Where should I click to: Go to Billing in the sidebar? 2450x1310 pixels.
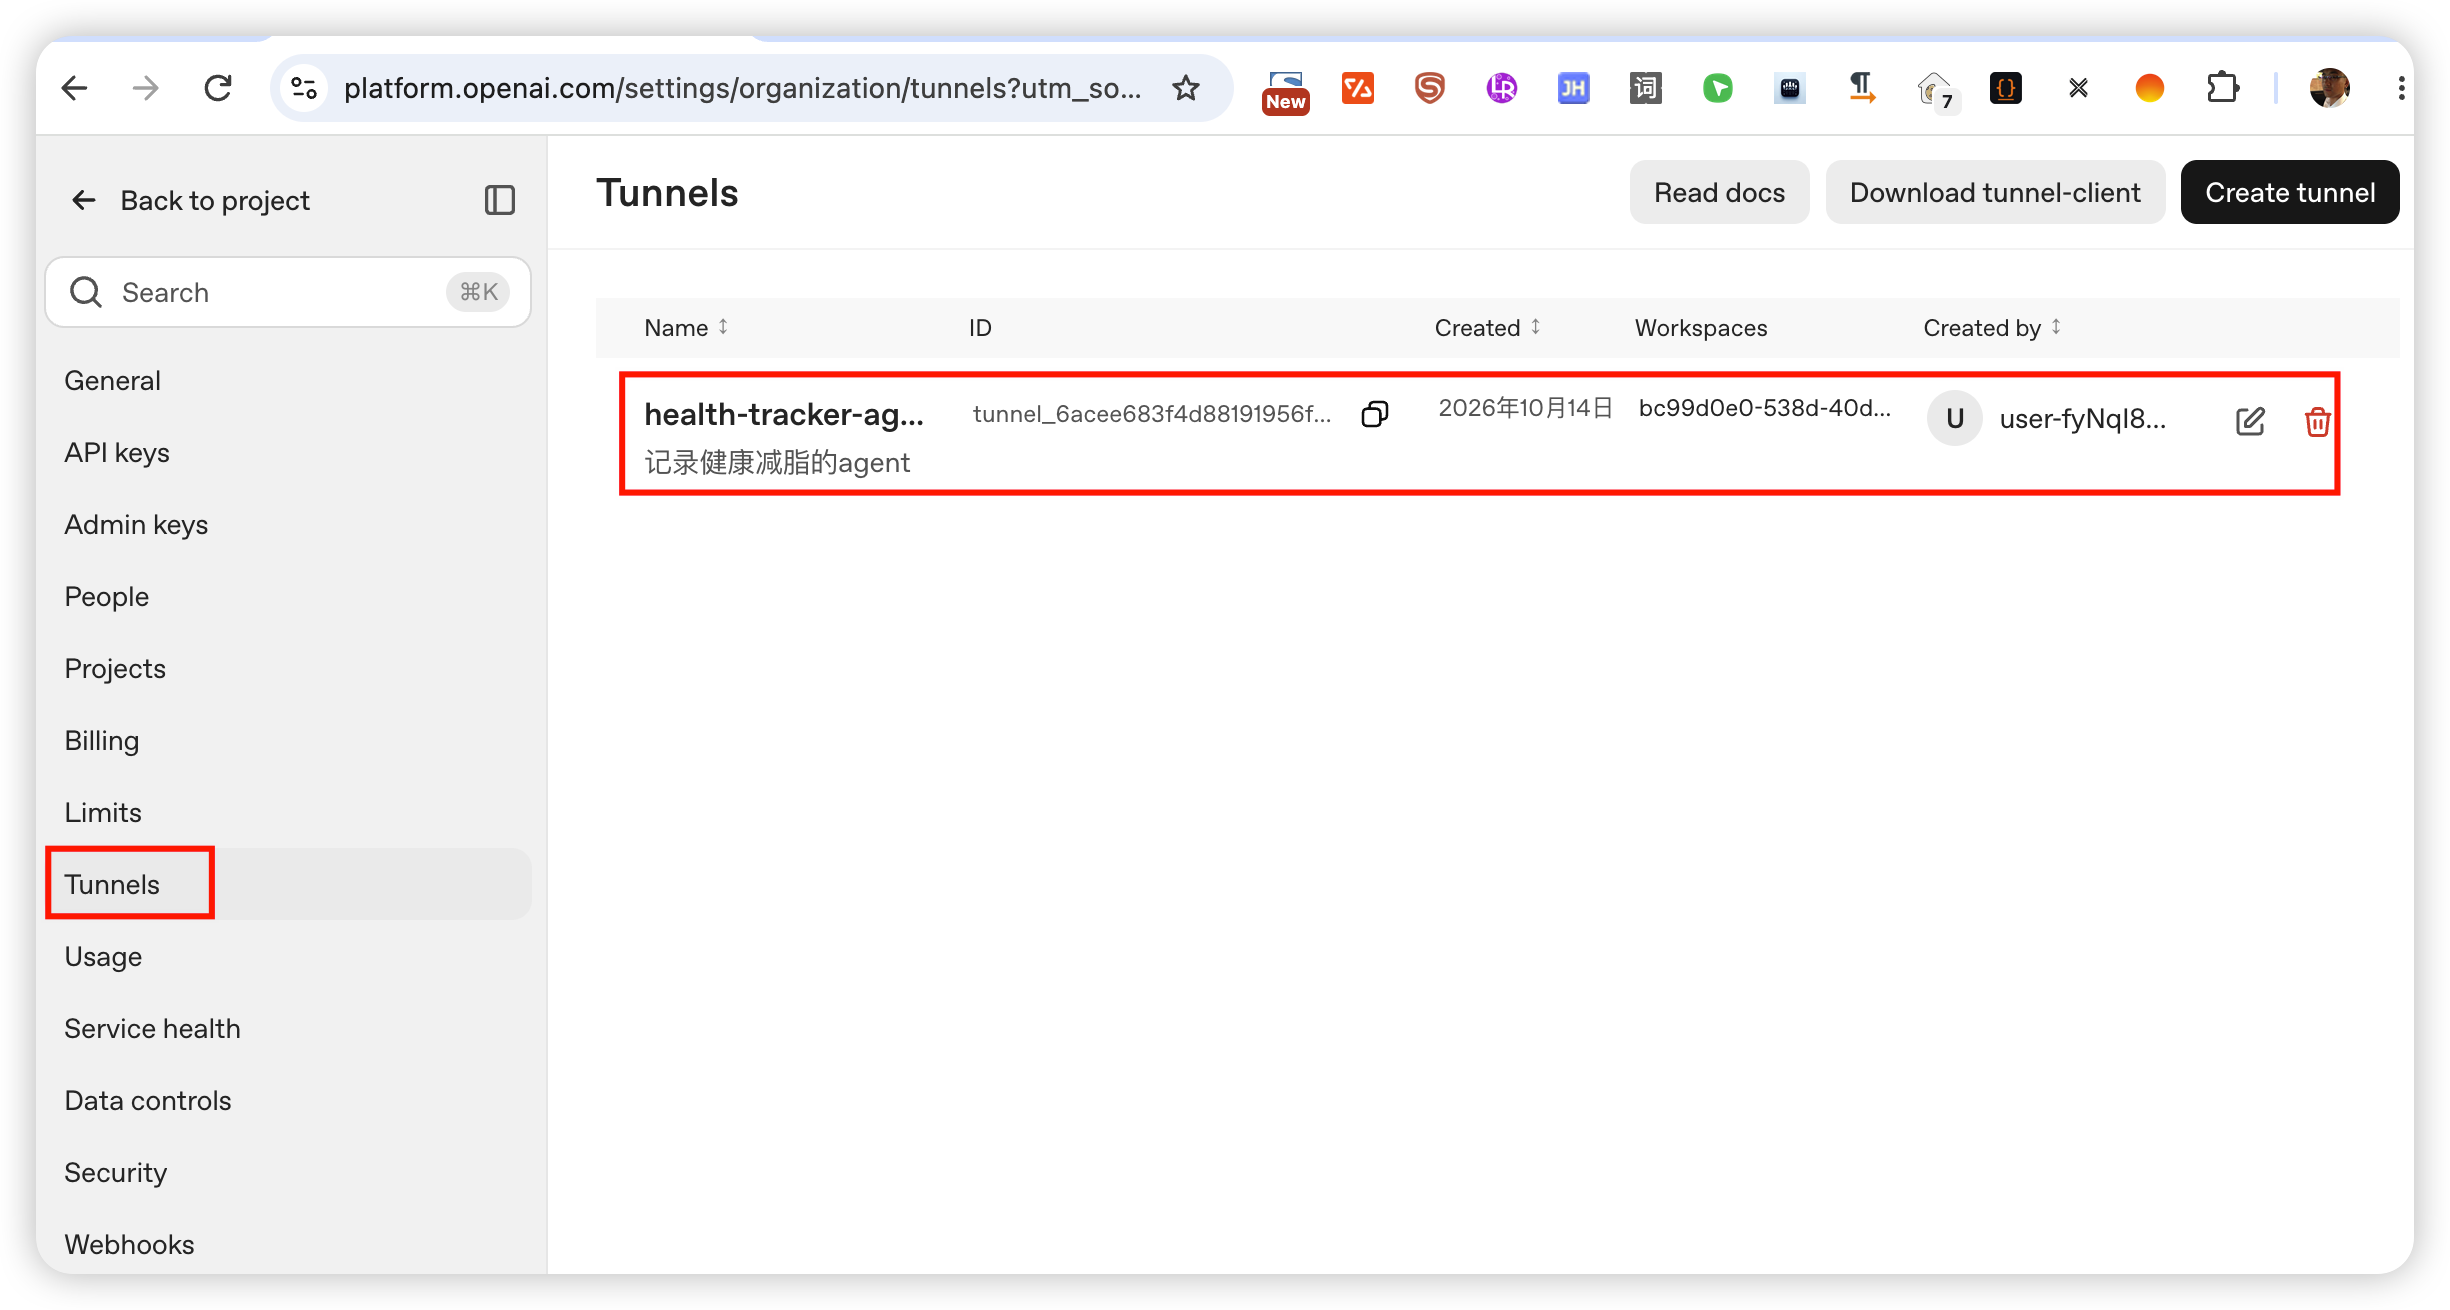(x=102, y=741)
